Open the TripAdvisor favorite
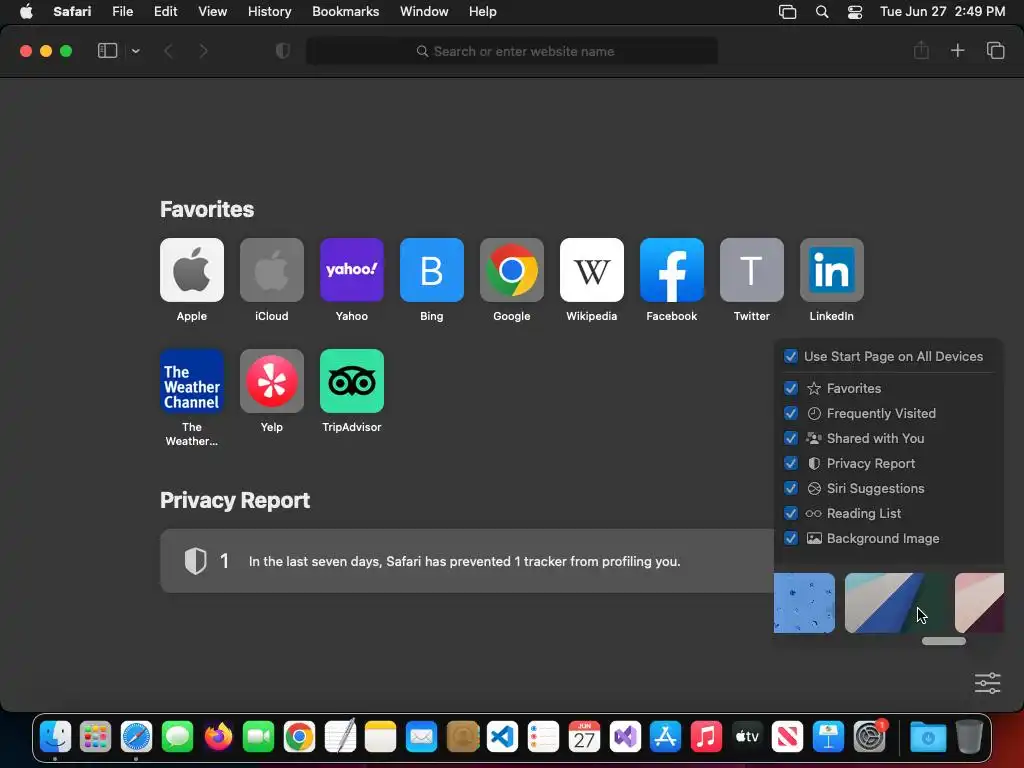 pyautogui.click(x=351, y=381)
